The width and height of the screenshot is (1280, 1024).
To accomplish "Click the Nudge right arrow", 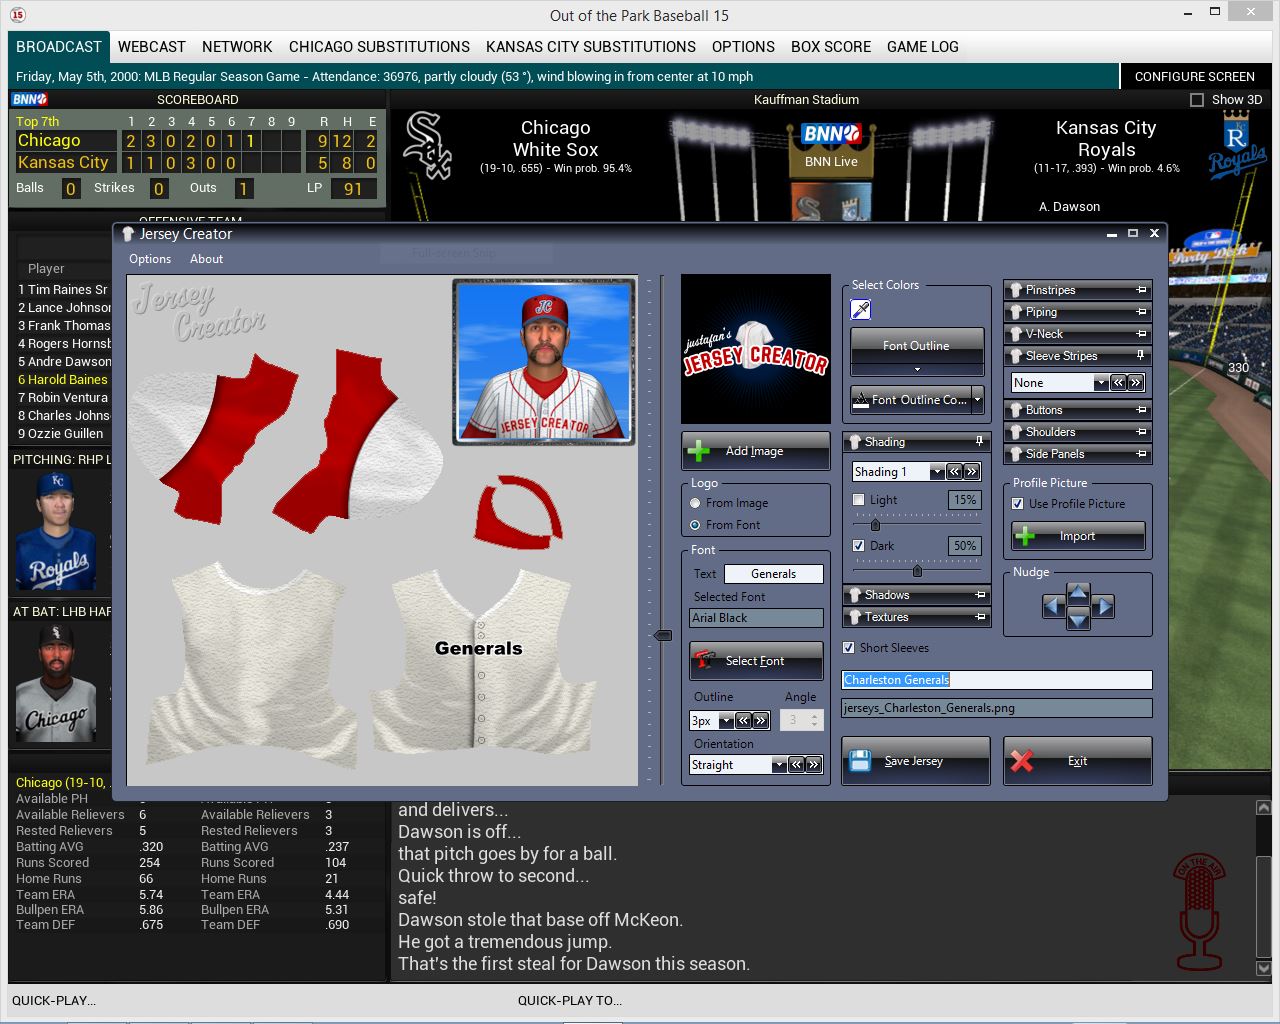I will (1103, 606).
